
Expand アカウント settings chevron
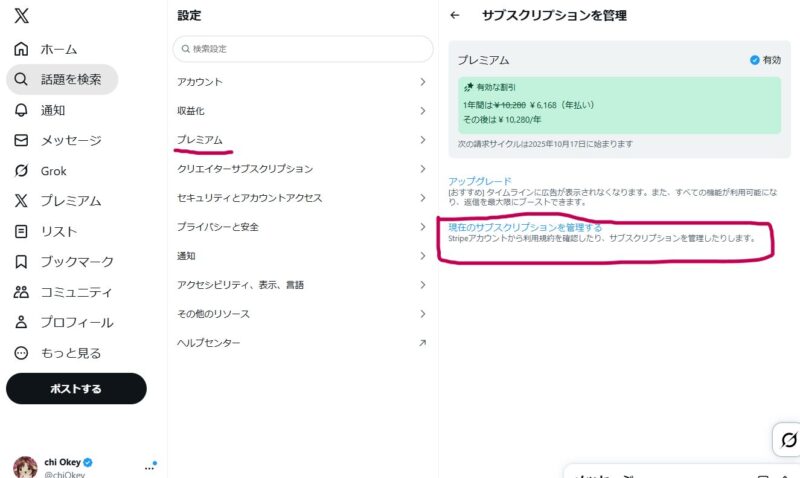tap(422, 82)
